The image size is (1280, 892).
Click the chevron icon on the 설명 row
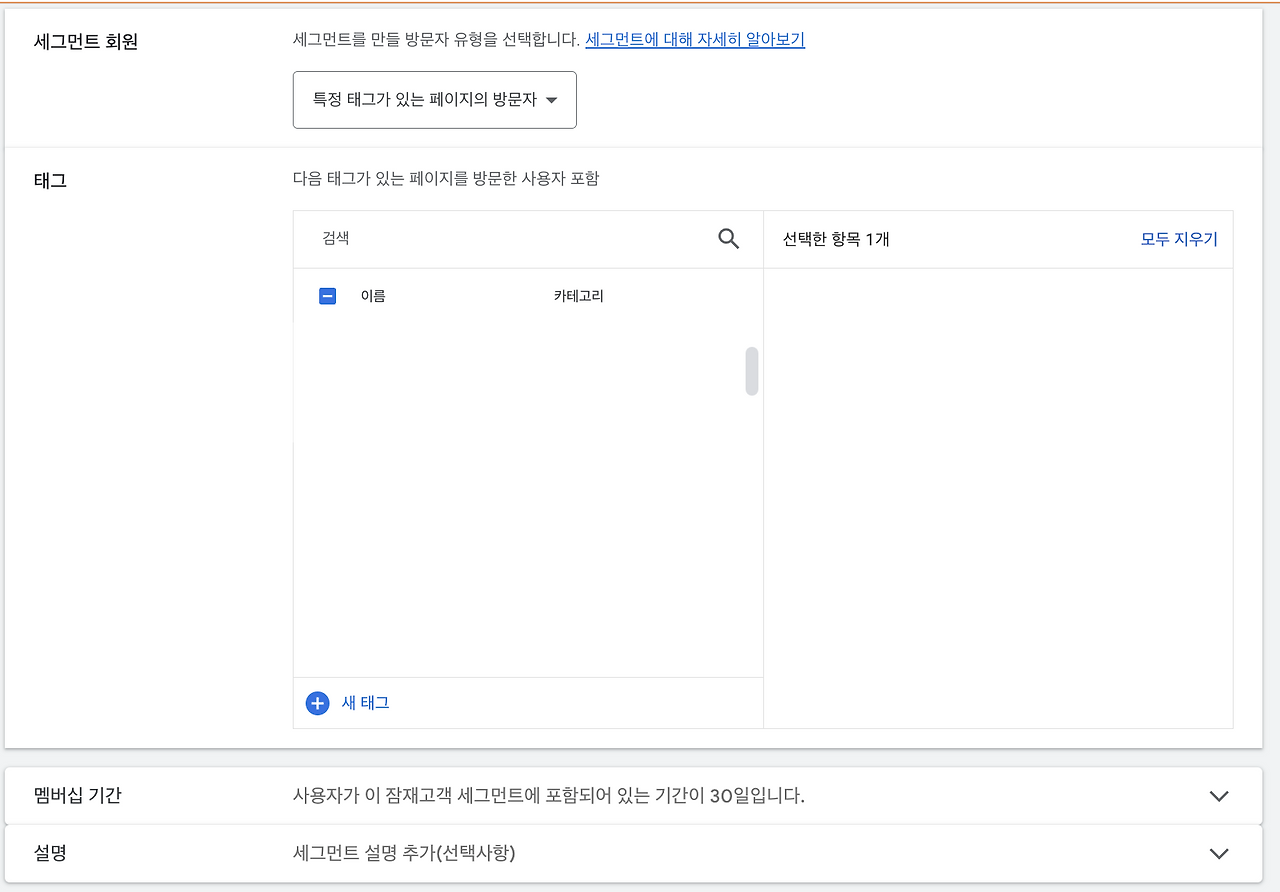(1219, 853)
